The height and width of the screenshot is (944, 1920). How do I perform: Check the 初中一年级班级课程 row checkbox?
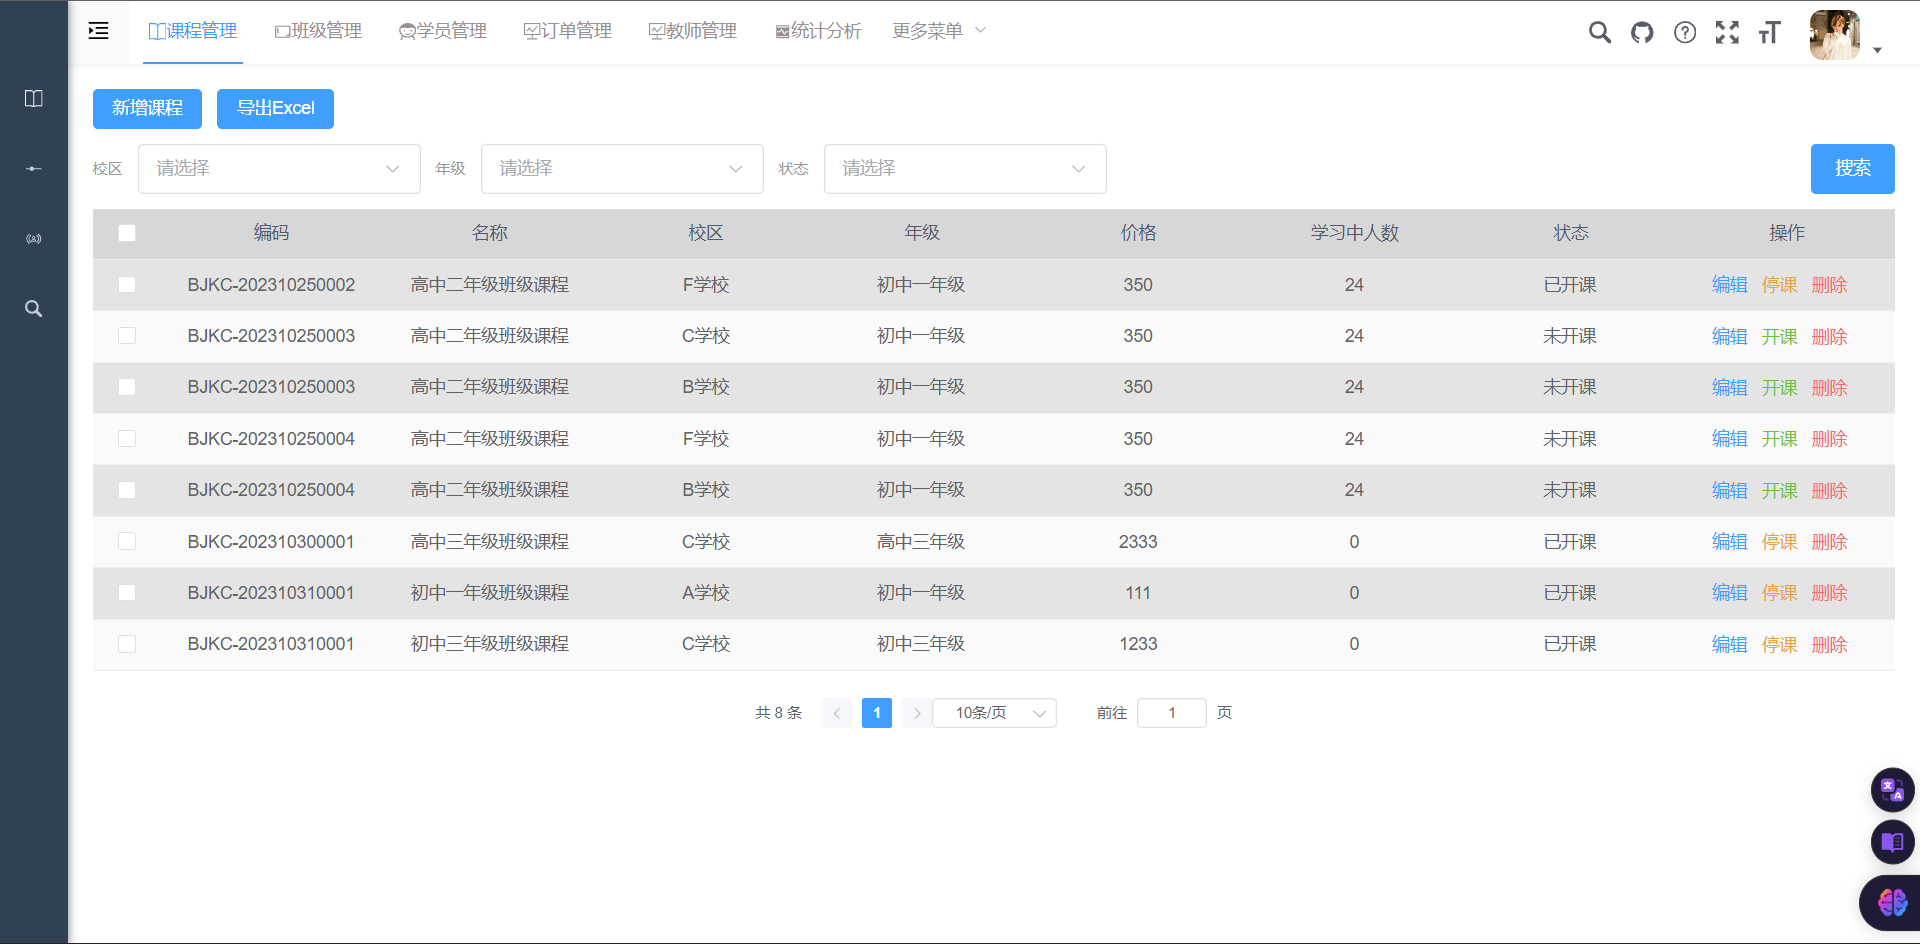127,593
